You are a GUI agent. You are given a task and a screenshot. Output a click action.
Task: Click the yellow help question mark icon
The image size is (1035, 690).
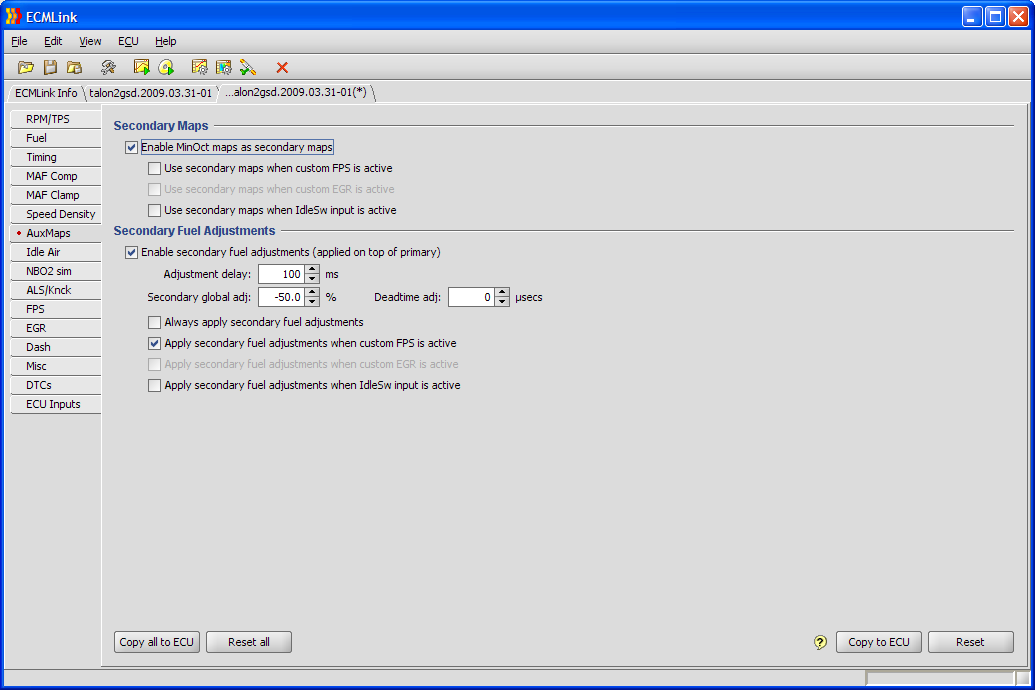point(821,642)
